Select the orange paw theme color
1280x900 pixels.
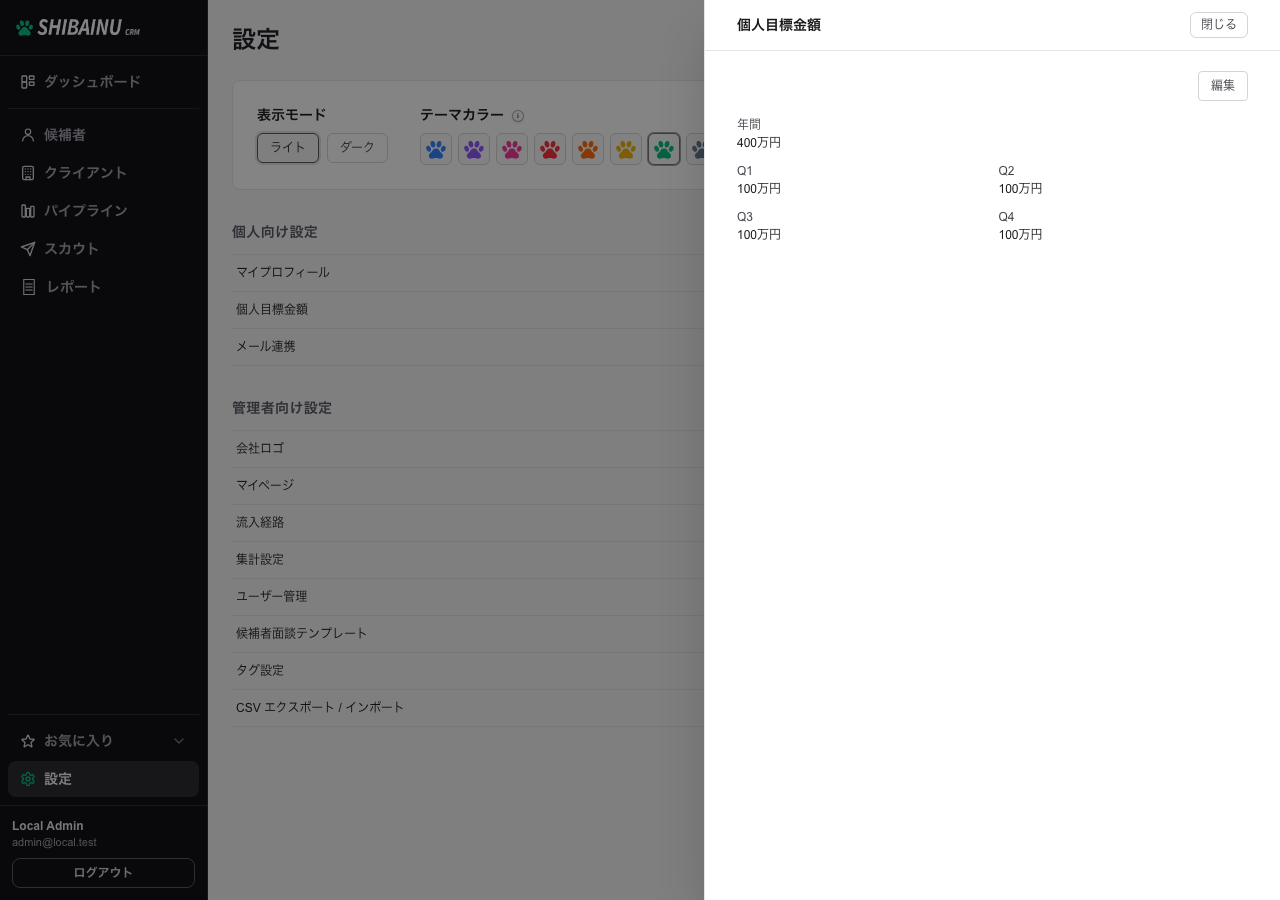(x=588, y=149)
